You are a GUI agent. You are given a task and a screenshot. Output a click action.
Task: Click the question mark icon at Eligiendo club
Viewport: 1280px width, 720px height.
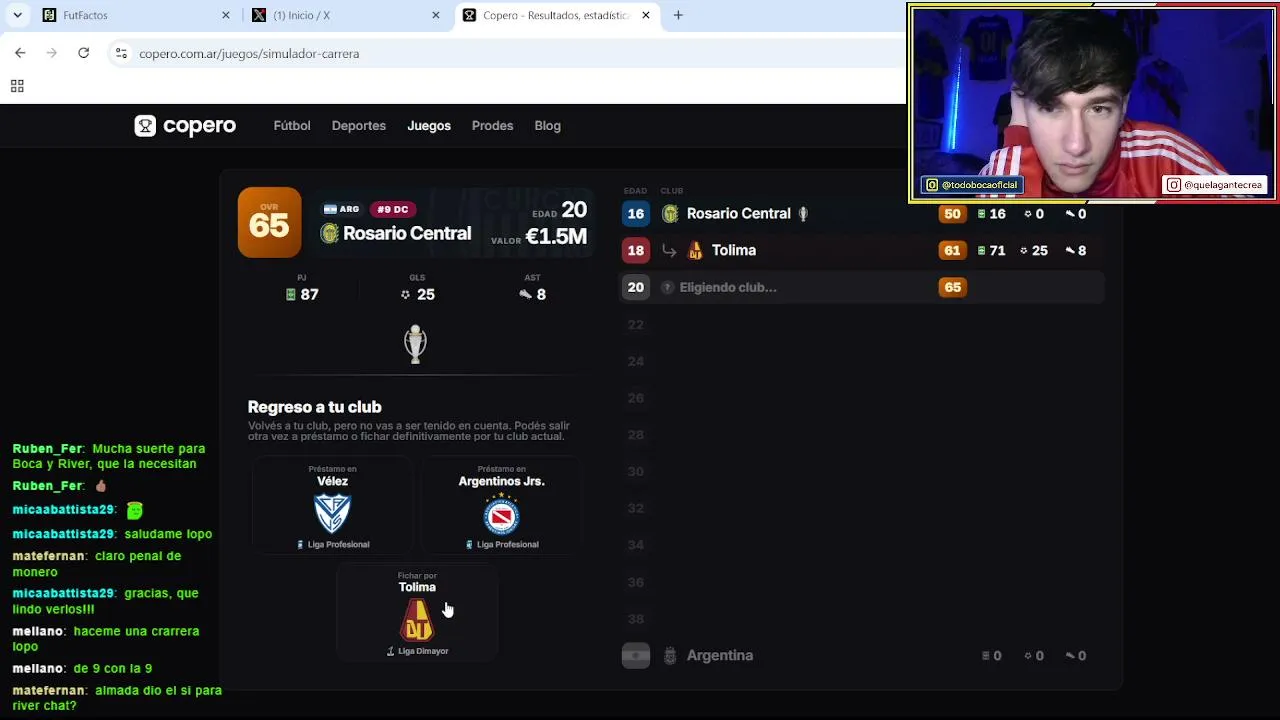tap(668, 288)
